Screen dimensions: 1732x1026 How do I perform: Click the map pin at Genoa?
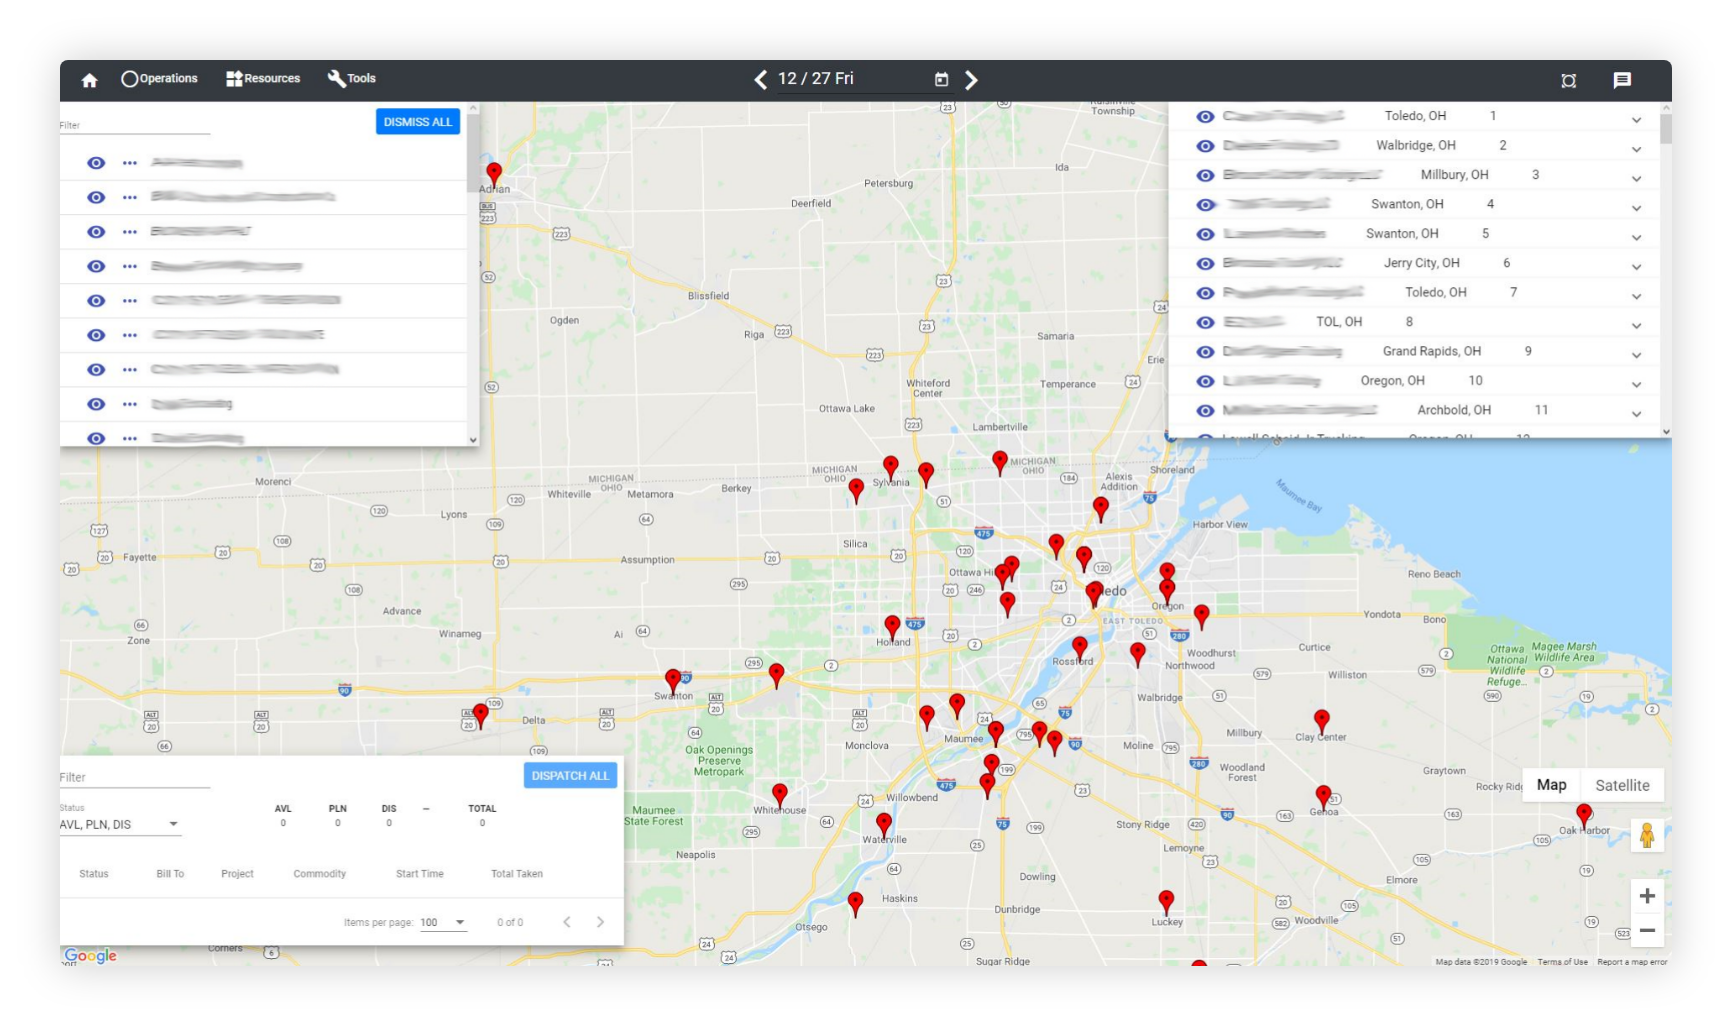pyautogui.click(x=1323, y=797)
